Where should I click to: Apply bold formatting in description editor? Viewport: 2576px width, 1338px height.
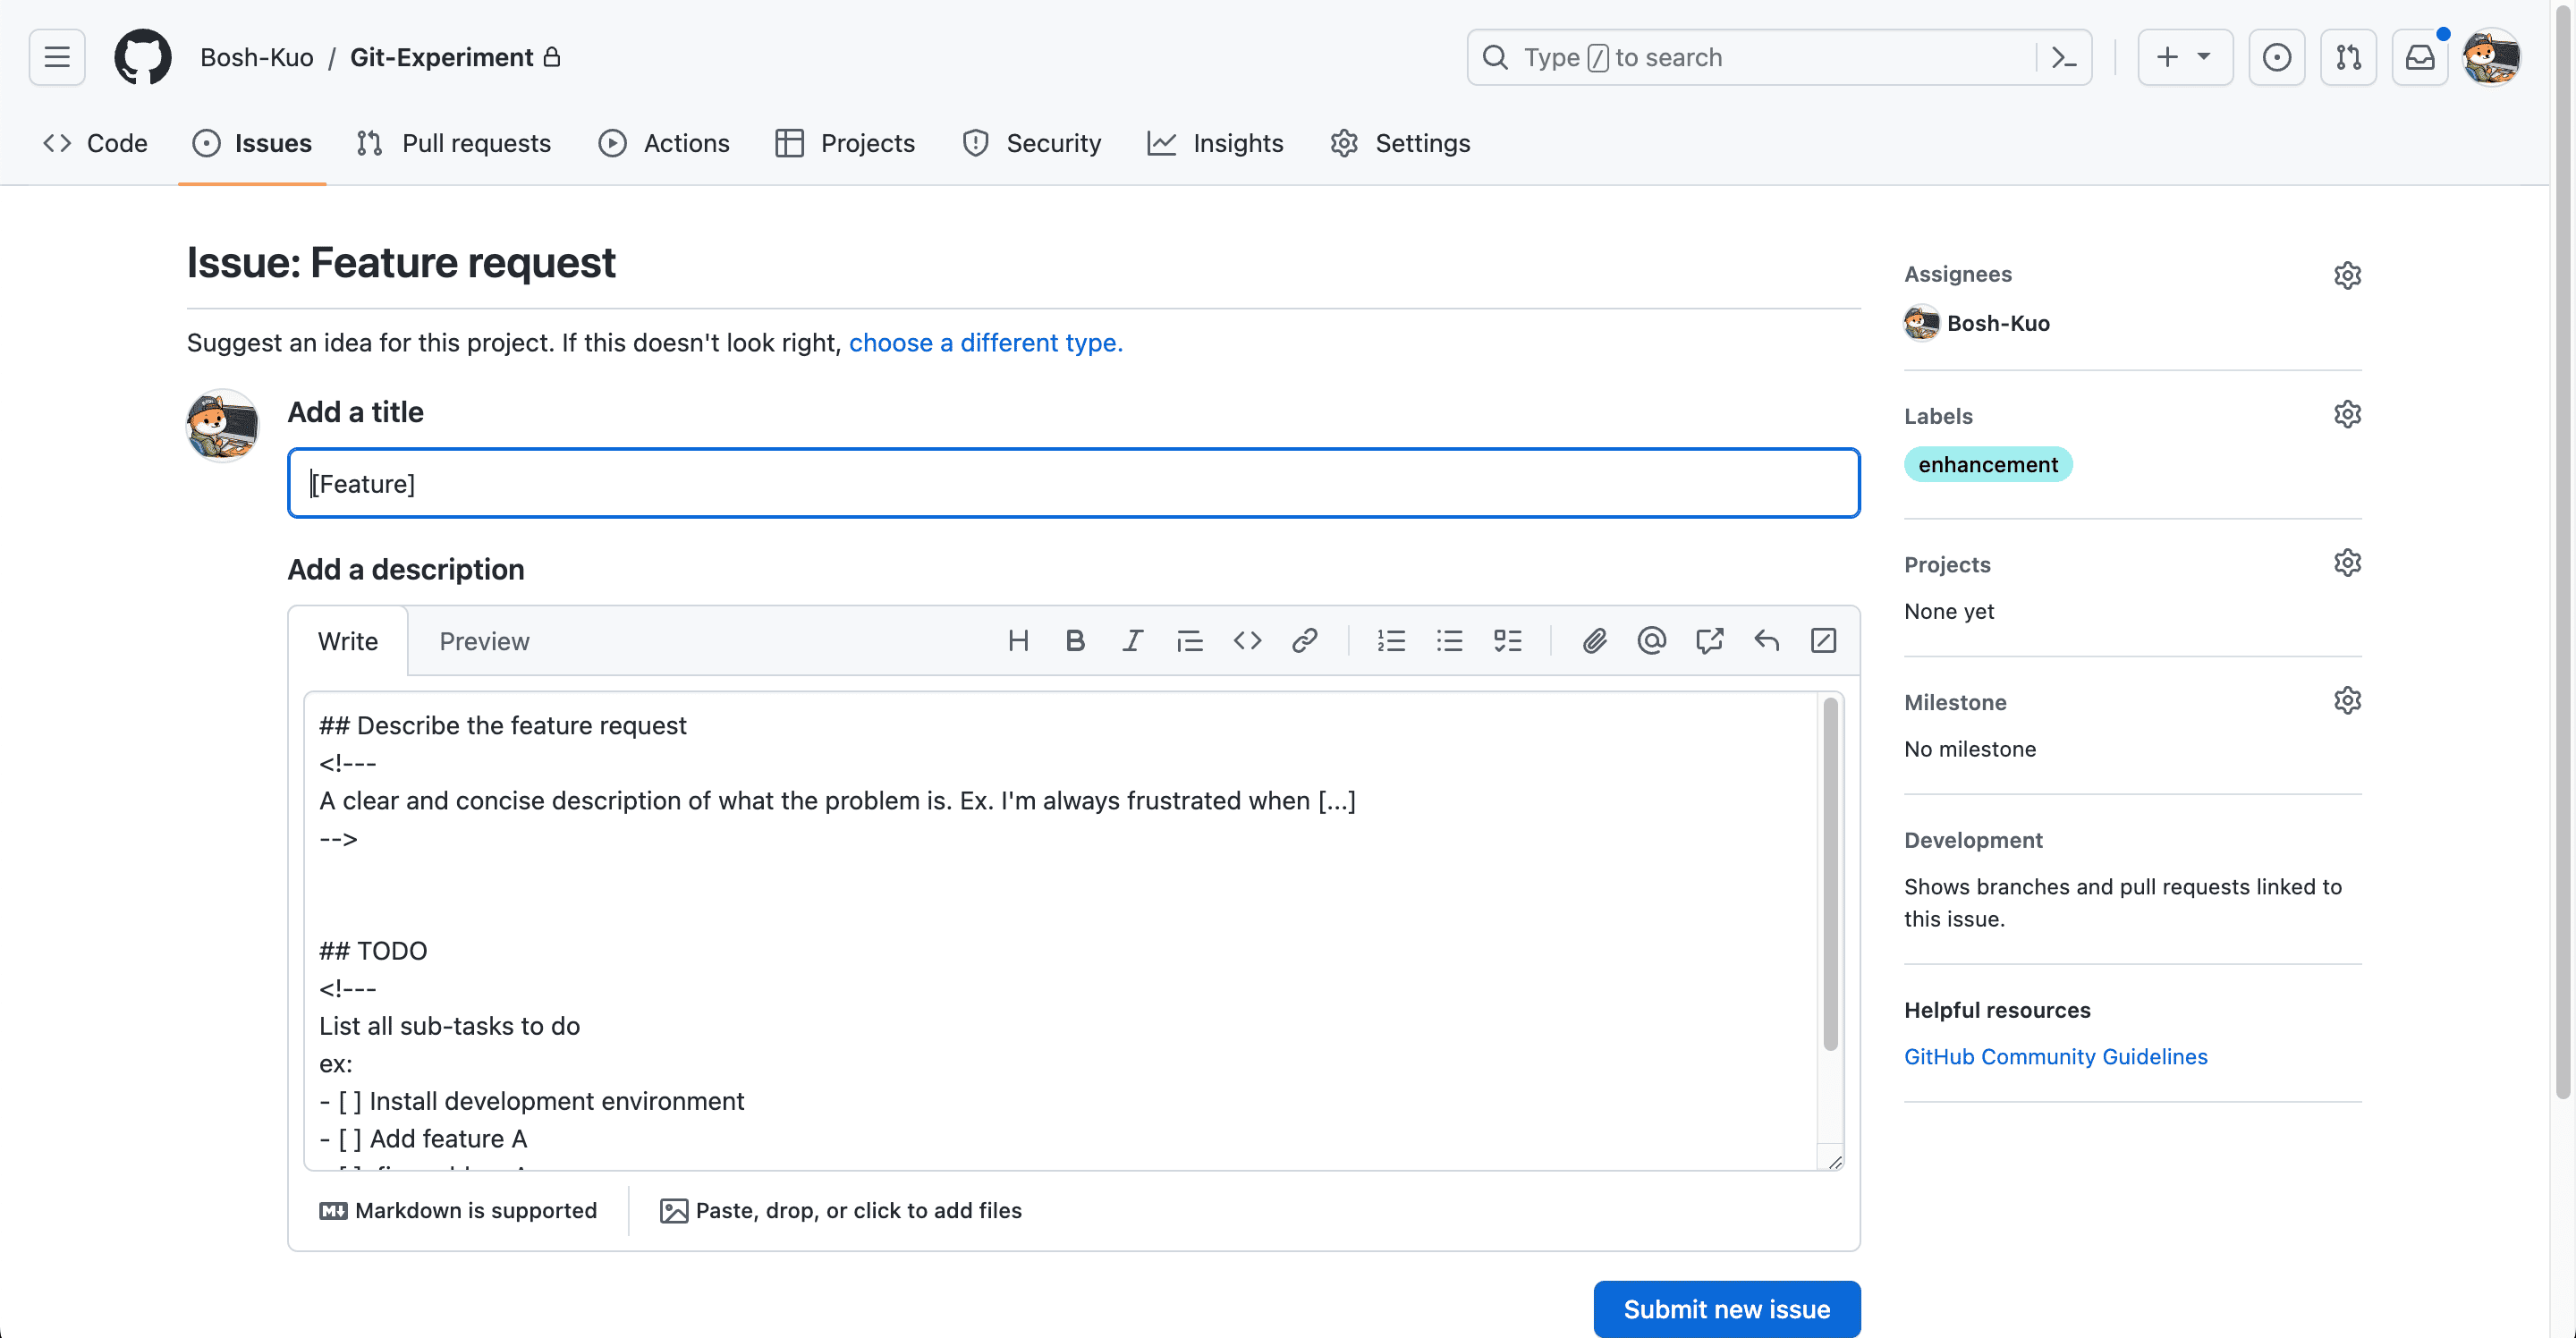click(x=1075, y=641)
